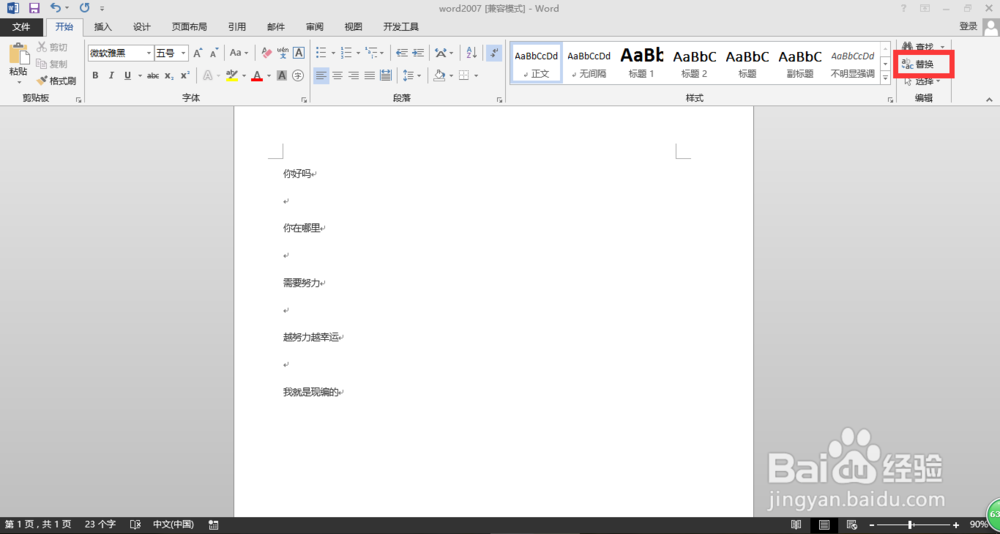Shrink font size with the smaller A icon
Image resolution: width=1000 pixels, height=534 pixels.
(214, 53)
